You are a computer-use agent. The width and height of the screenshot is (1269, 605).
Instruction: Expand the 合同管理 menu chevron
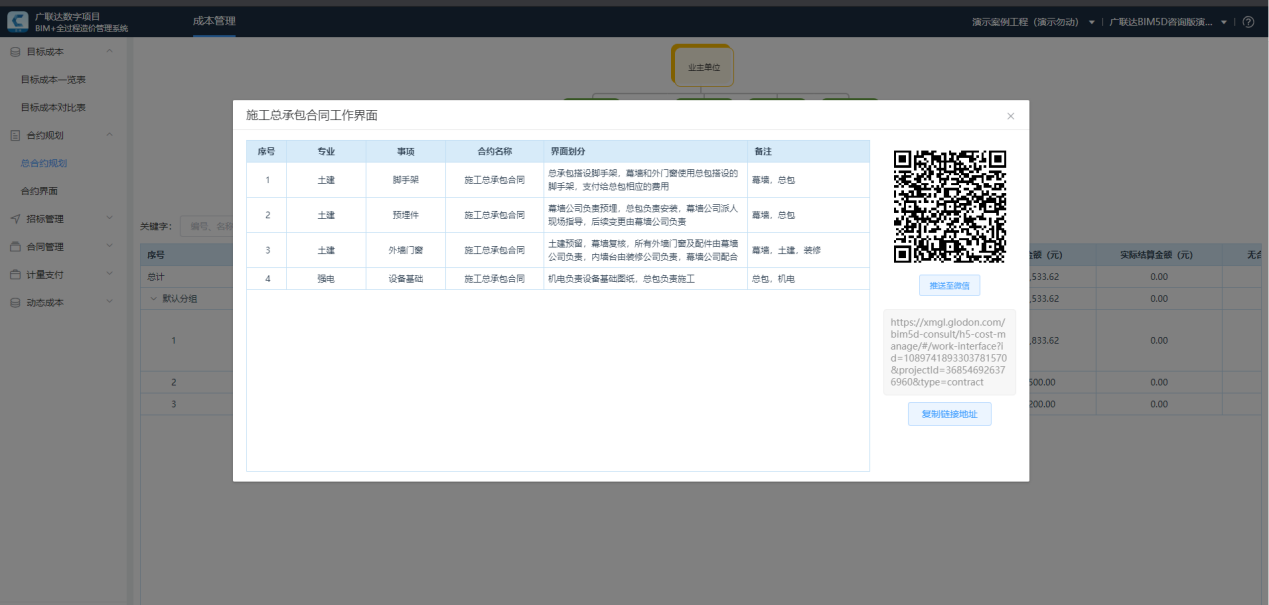pos(109,247)
